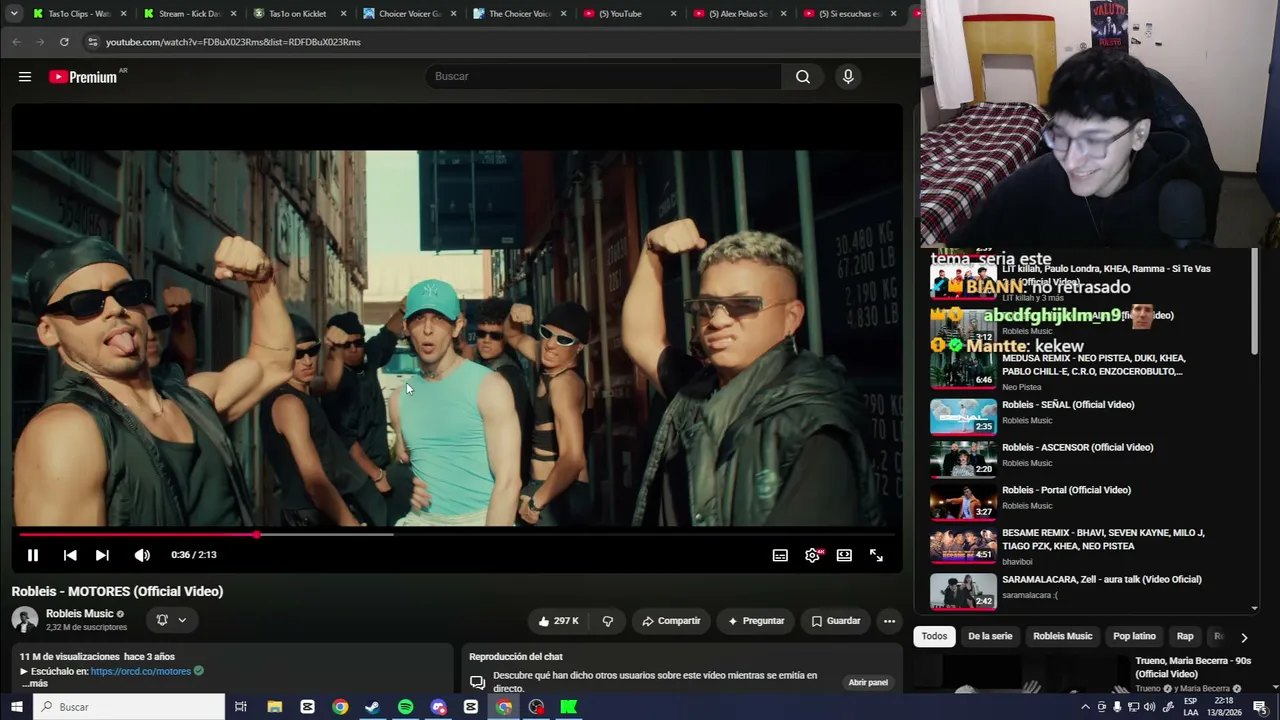This screenshot has height=720, width=1280.
Task: Switch to the Choicer Voicer Game tab
Action: (410, 14)
